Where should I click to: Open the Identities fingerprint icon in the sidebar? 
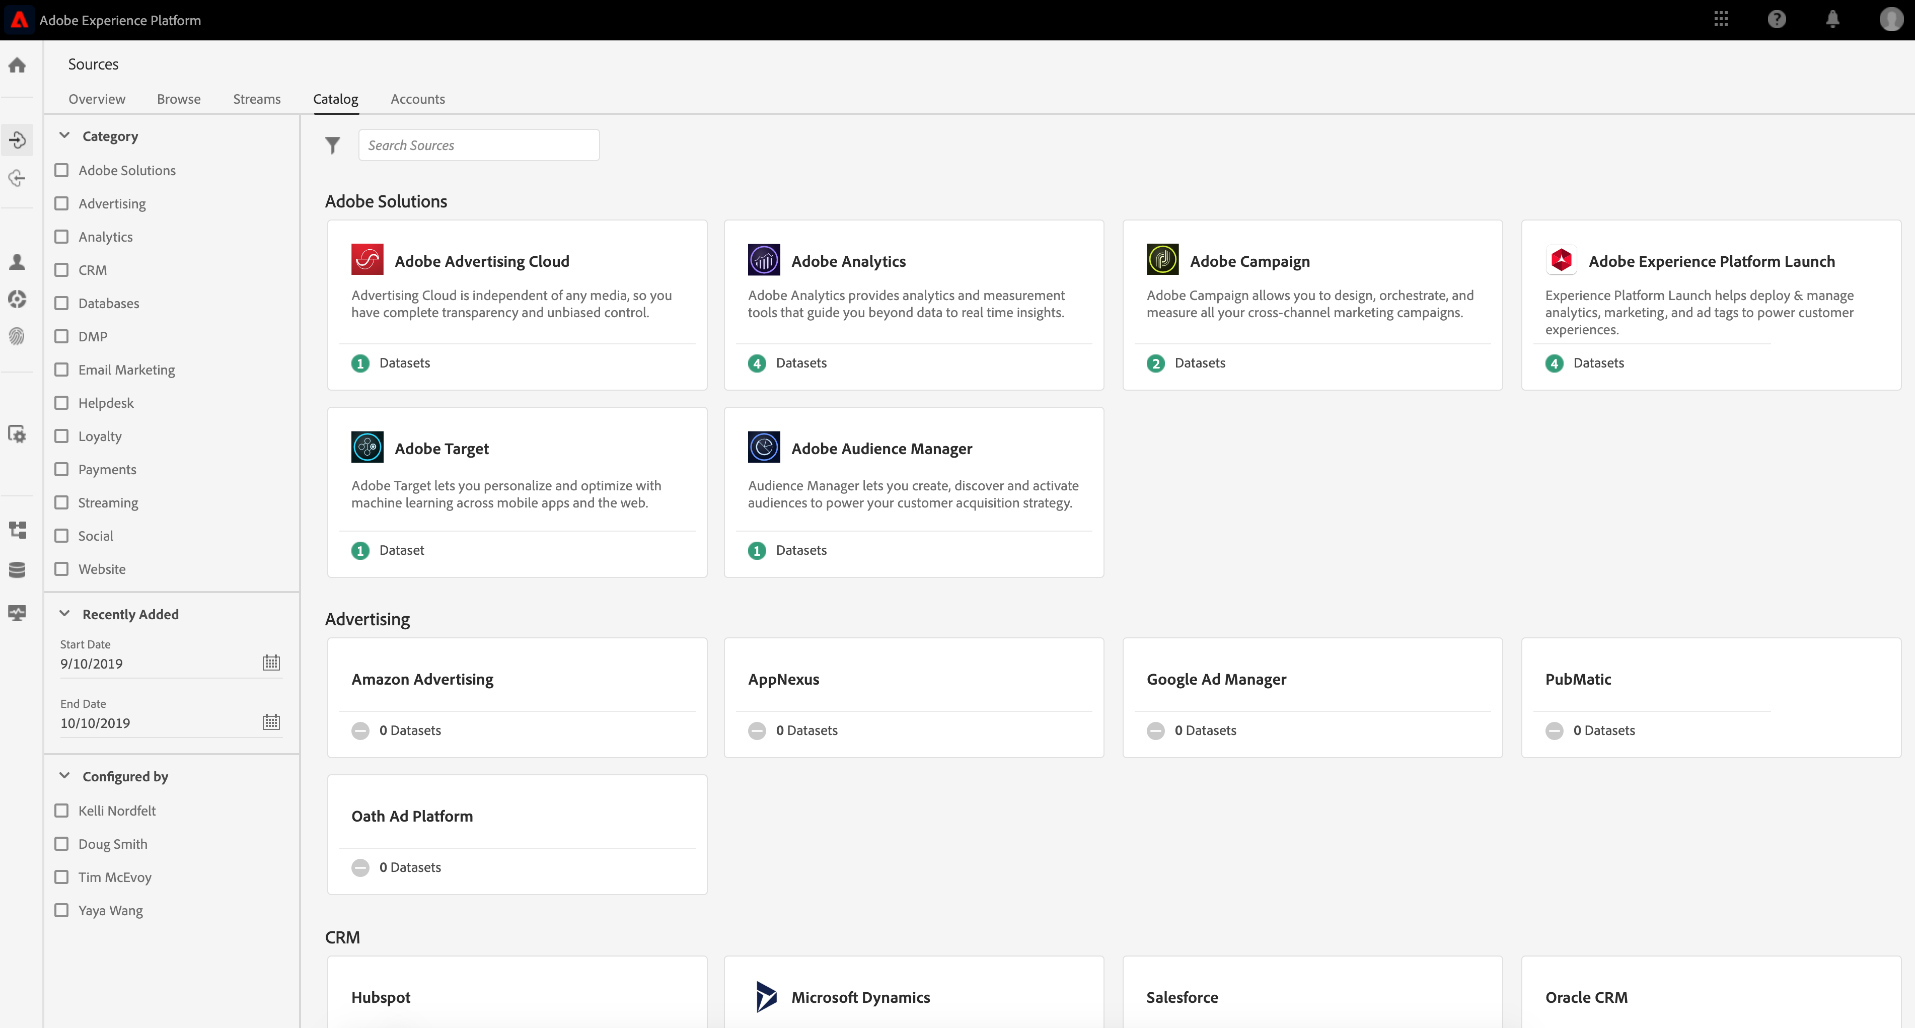pos(17,336)
